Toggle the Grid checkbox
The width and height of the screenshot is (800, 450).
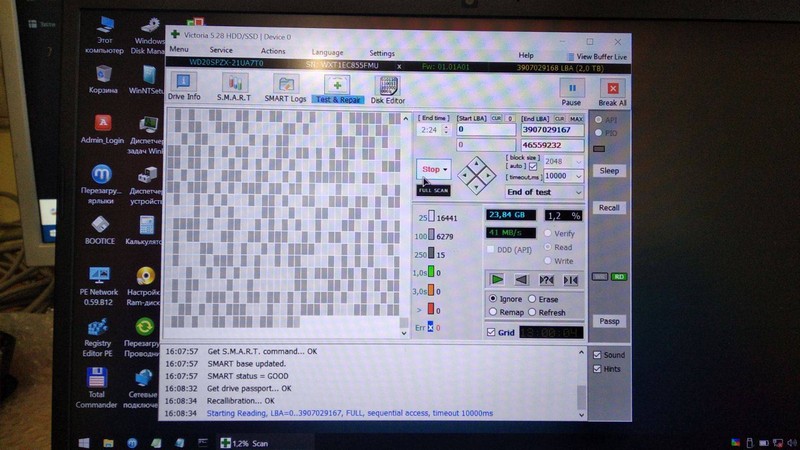[491, 332]
